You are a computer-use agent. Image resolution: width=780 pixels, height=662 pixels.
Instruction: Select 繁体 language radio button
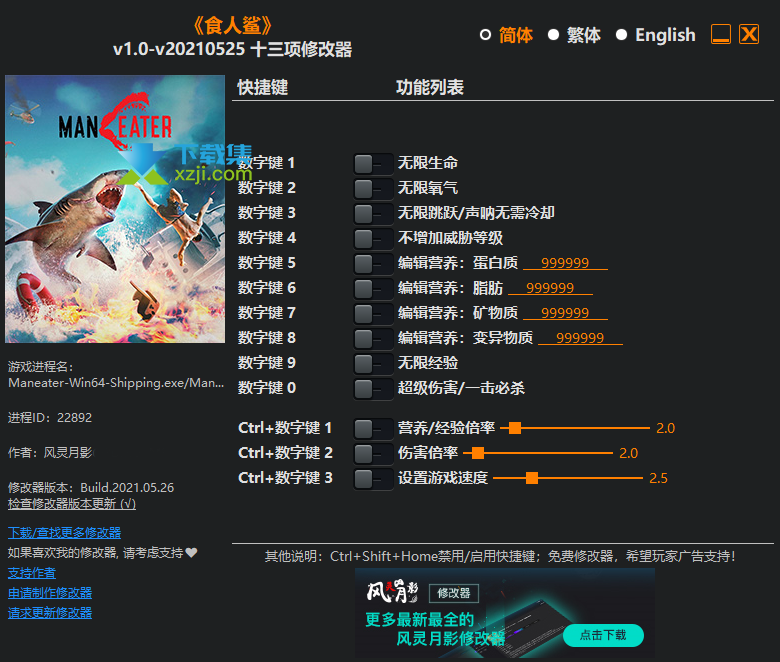(553, 35)
